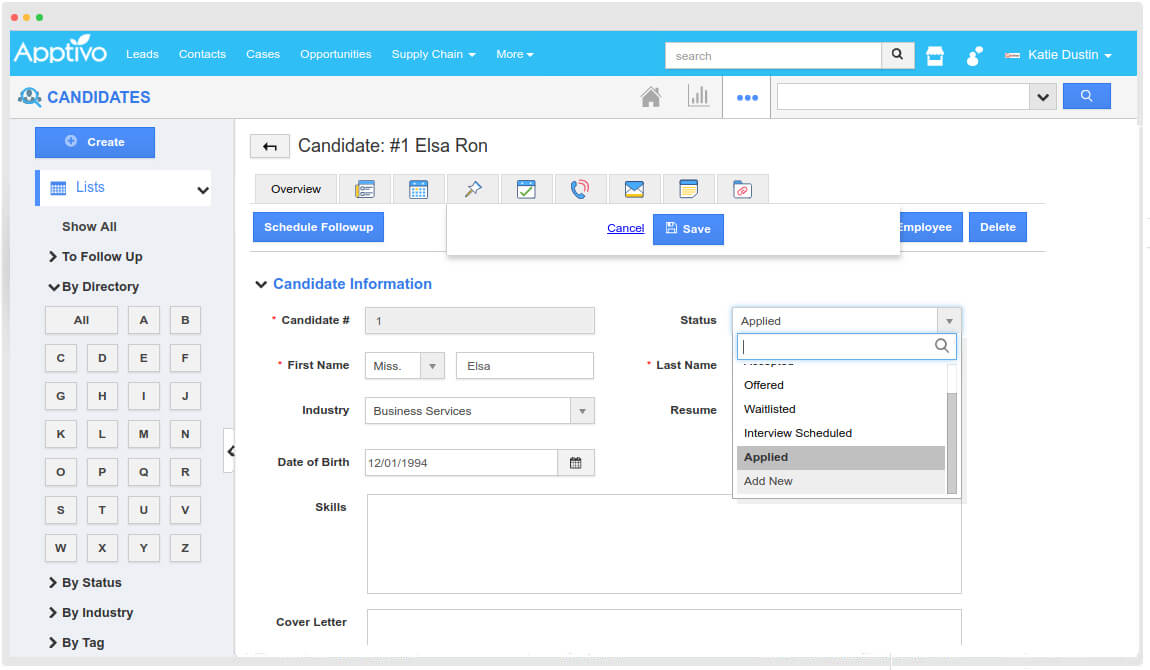Click the Save button
1150x670 pixels.
688,229
